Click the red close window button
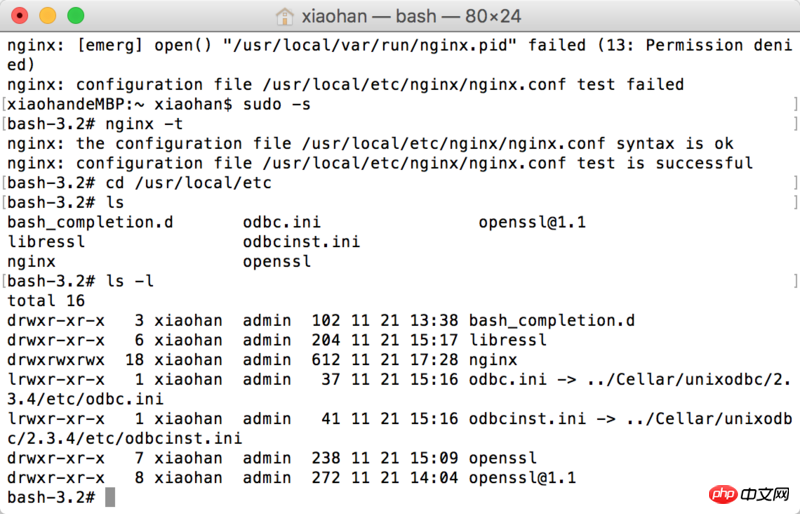Screen dimensions: 800x514 click(19, 16)
